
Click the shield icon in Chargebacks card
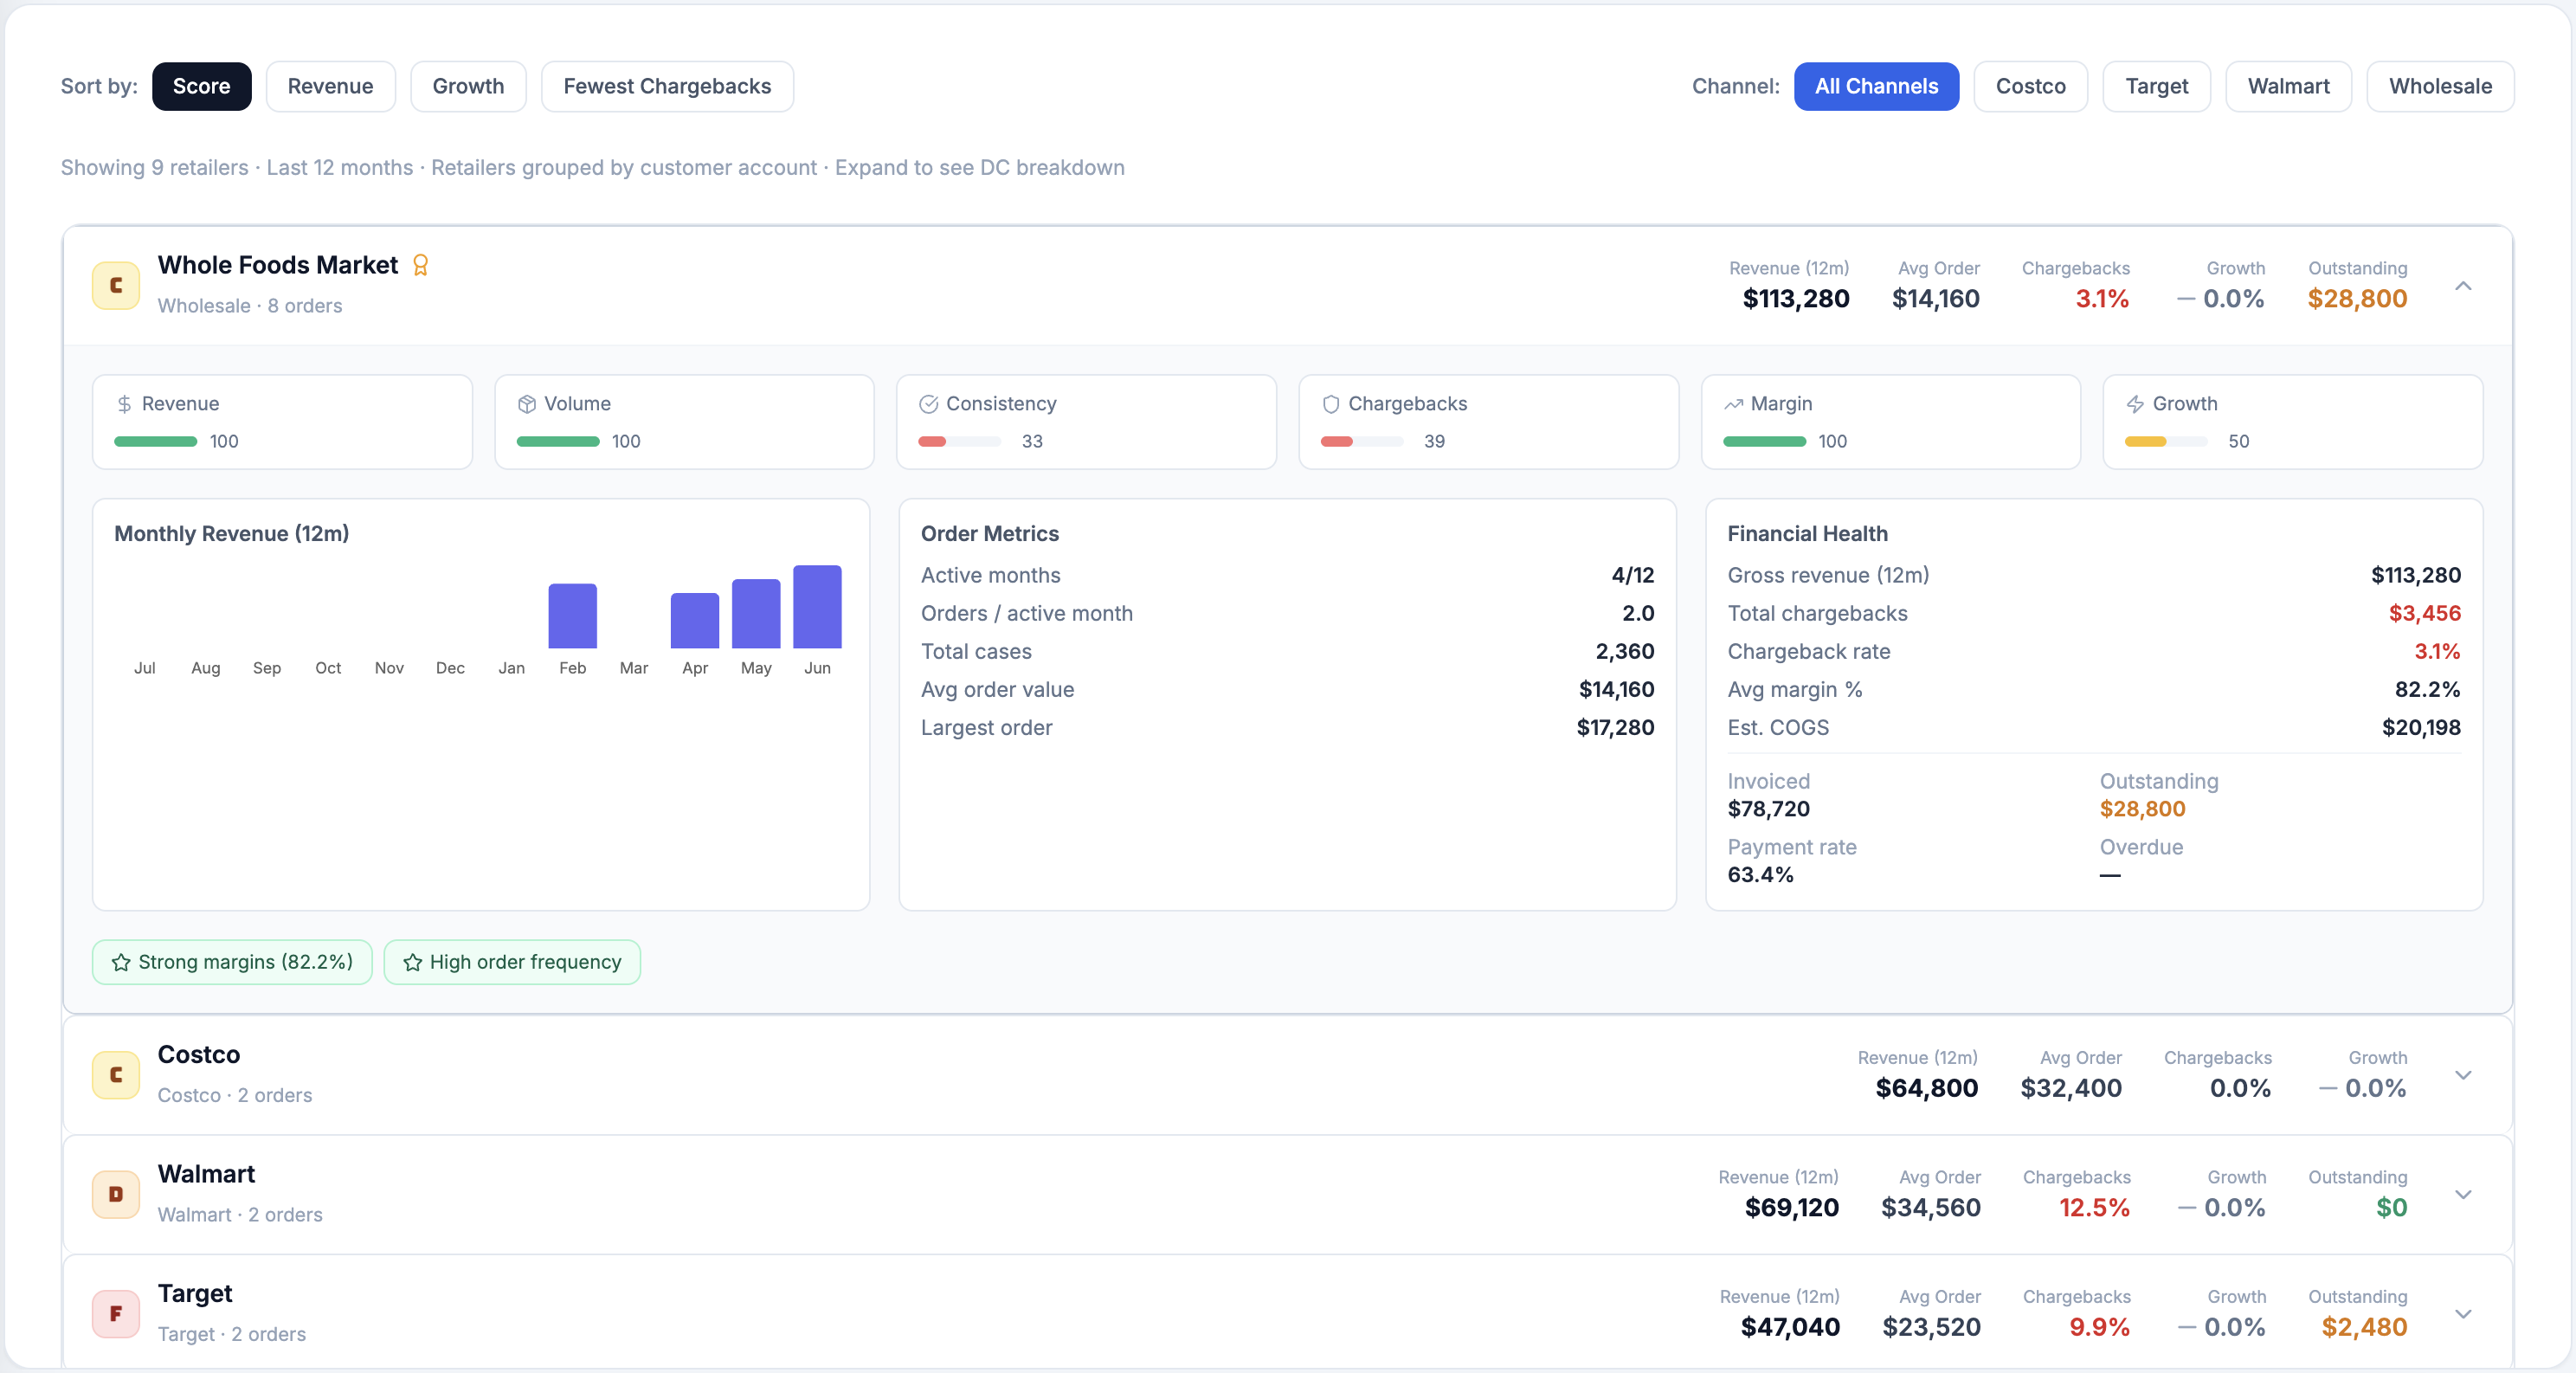tap(1331, 404)
